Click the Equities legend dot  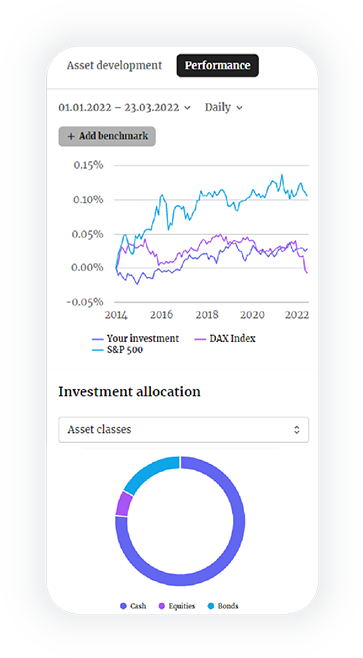162,606
